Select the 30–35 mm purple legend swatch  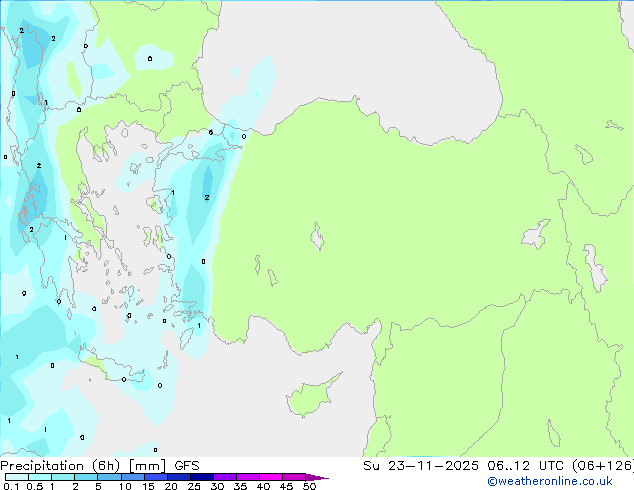(225, 477)
